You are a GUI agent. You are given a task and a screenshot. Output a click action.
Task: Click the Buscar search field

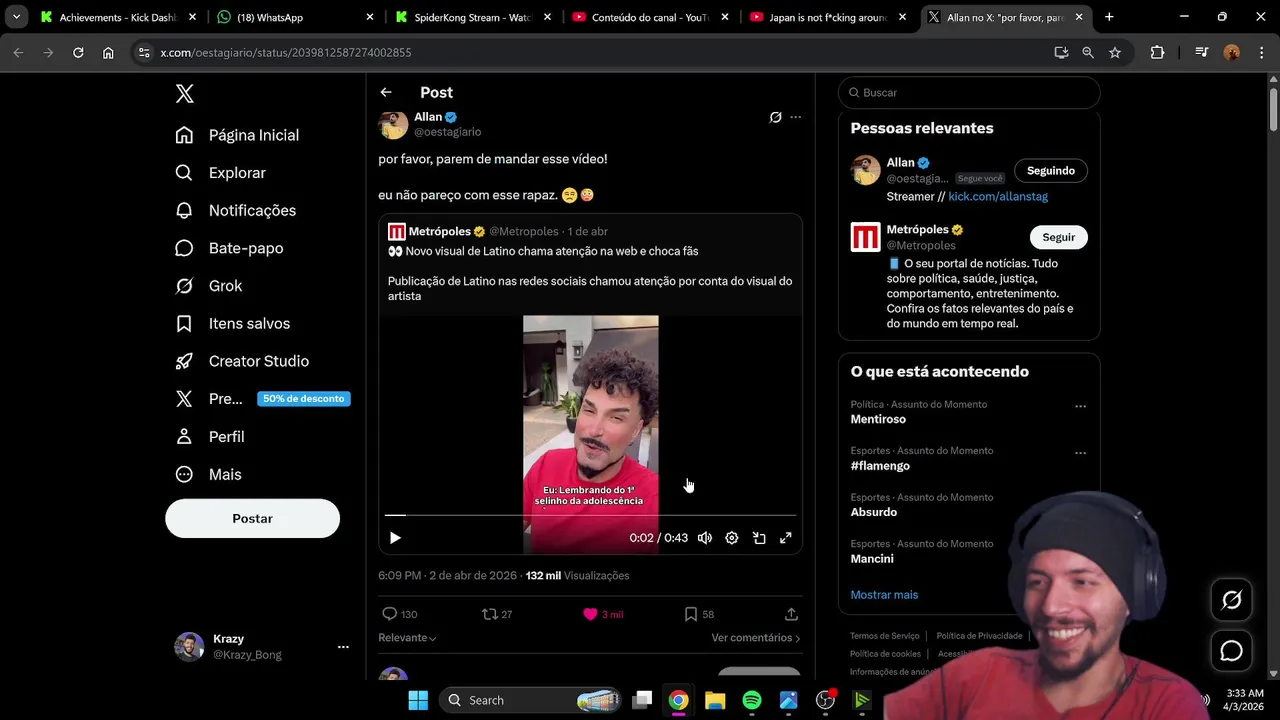click(x=969, y=92)
